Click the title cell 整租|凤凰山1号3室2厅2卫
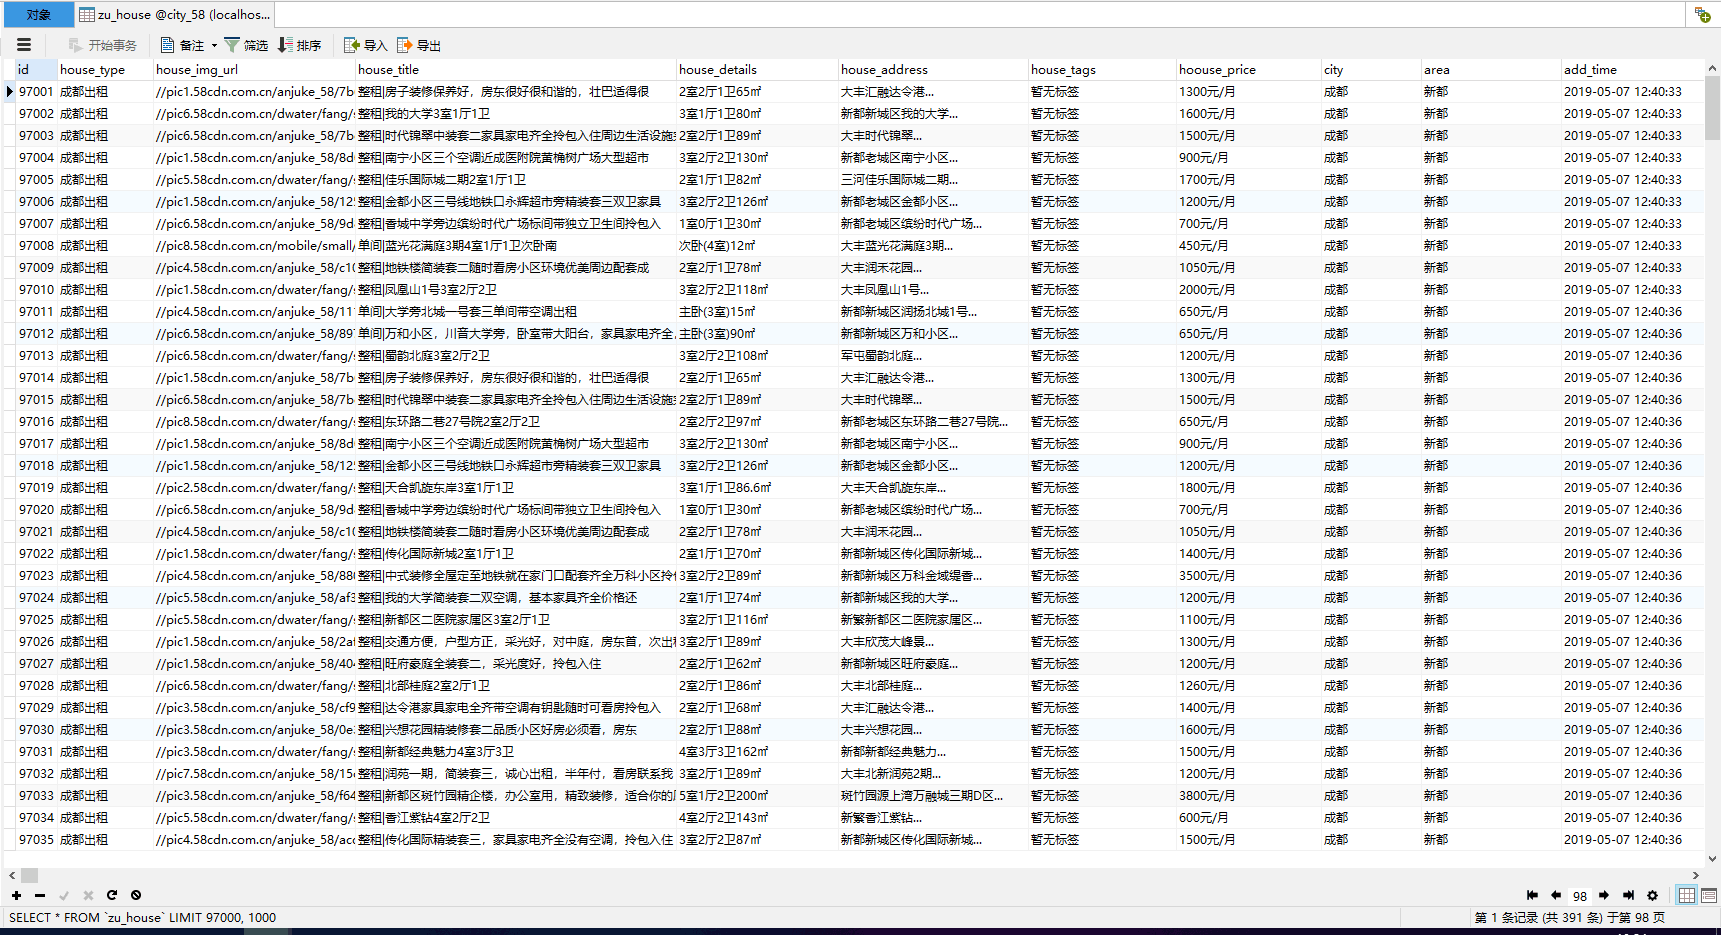 coord(516,289)
